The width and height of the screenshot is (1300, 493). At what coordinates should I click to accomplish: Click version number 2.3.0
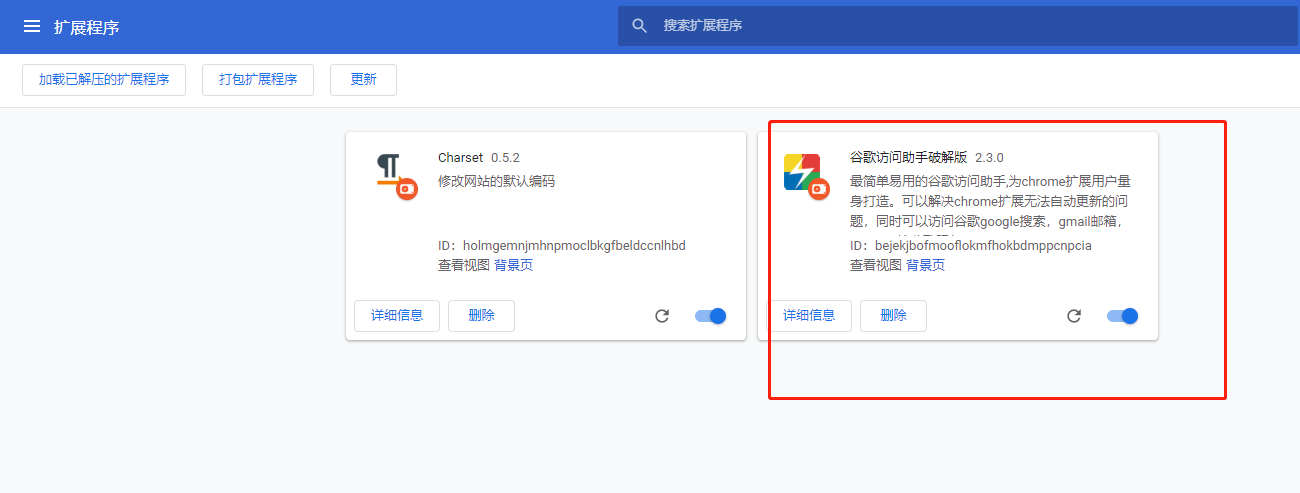[x=989, y=158]
